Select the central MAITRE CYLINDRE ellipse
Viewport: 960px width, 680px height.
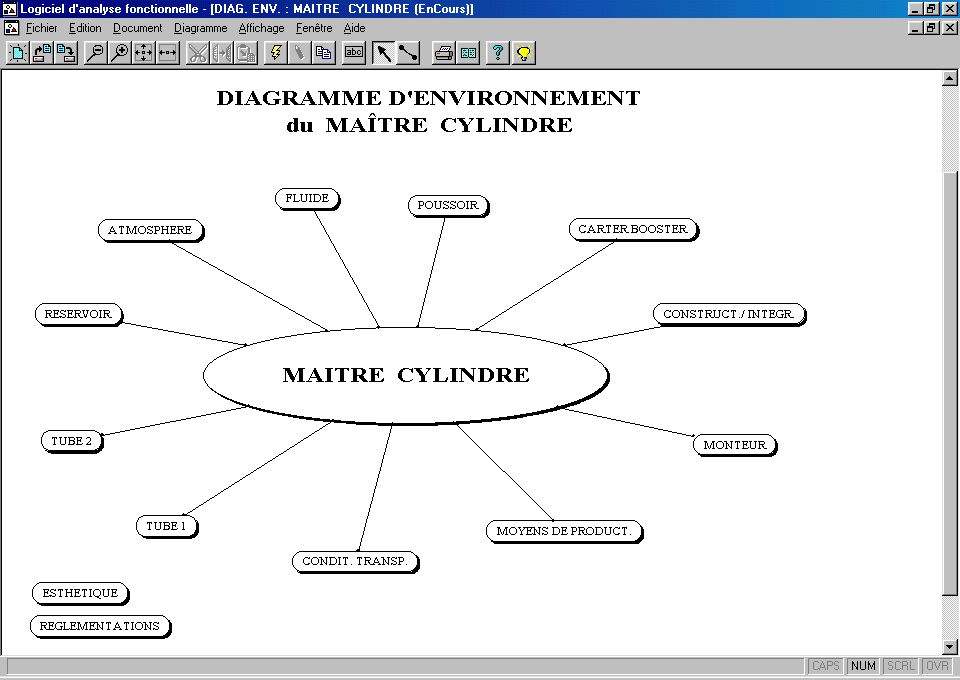point(406,375)
